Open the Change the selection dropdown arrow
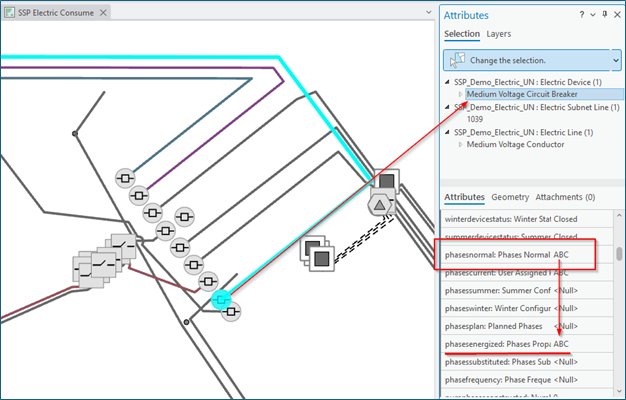Image resolution: width=626 pixels, height=400 pixels. tap(615, 60)
